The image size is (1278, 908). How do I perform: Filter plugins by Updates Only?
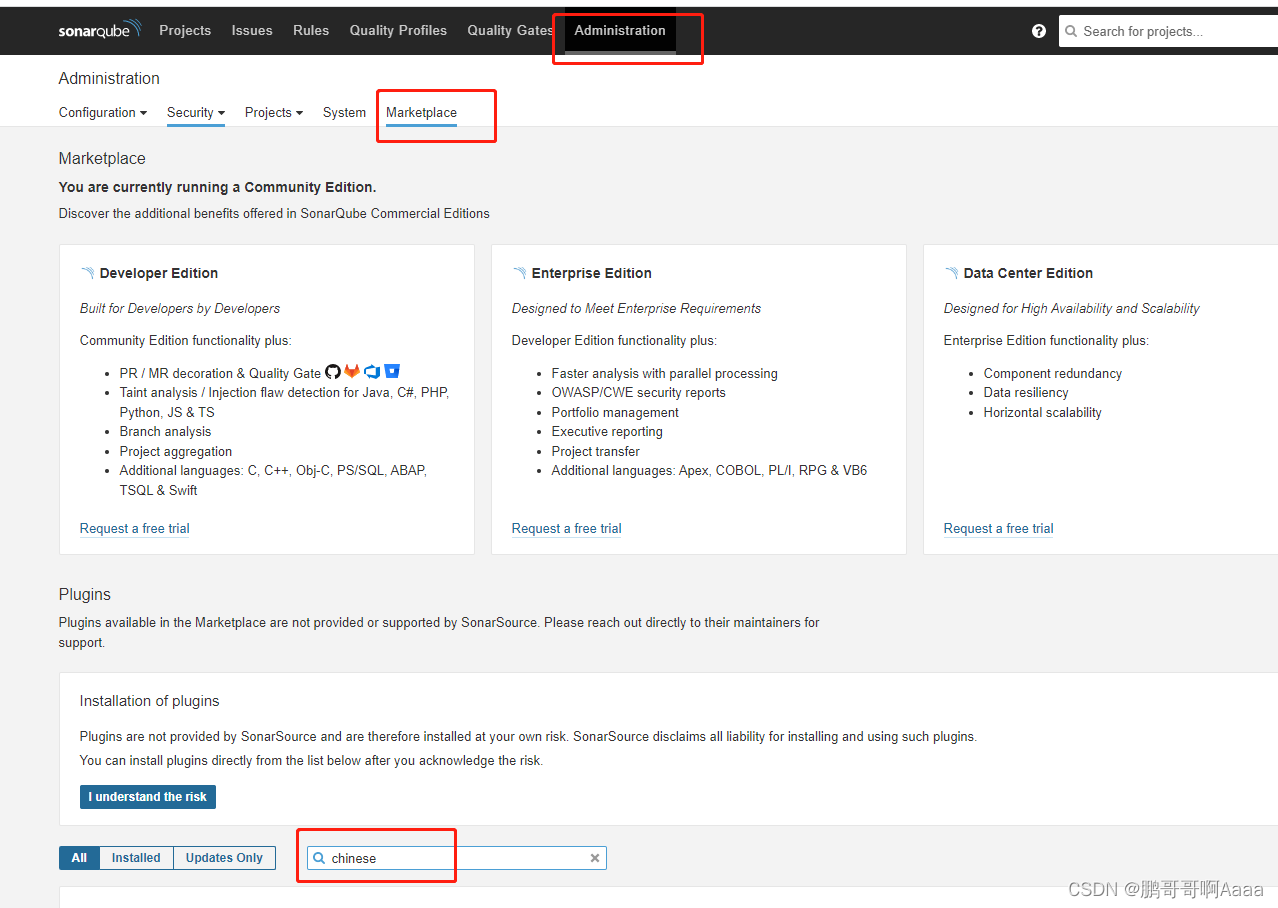(x=224, y=858)
